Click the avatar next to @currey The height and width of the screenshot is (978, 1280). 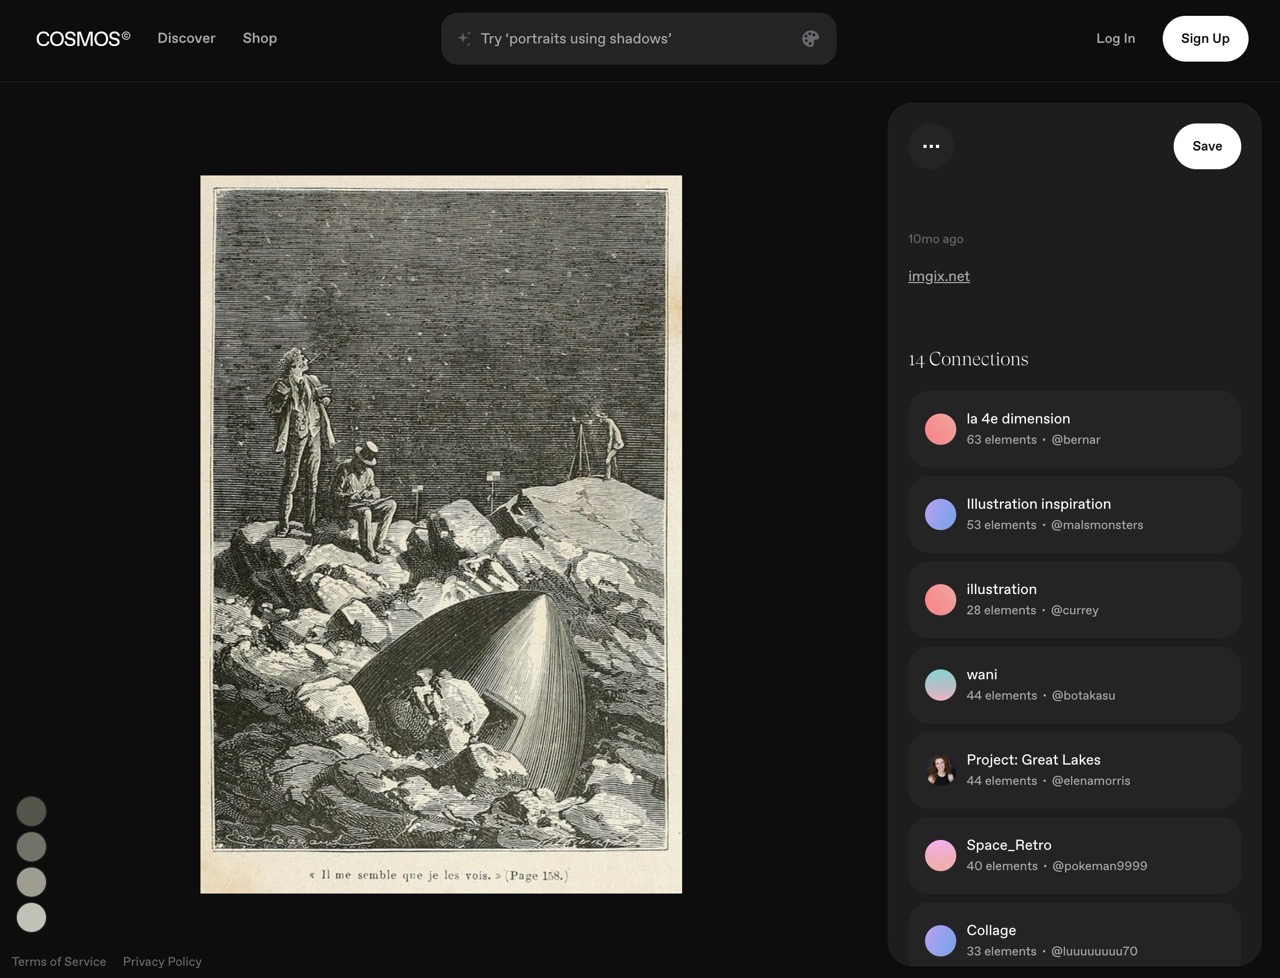[940, 600]
